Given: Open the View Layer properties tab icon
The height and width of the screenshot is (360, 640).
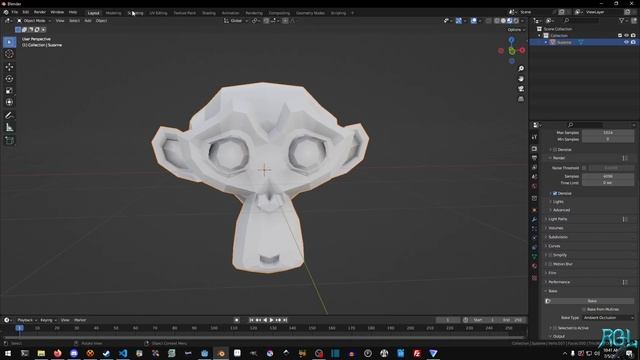Looking at the screenshot, I should point(534,167).
